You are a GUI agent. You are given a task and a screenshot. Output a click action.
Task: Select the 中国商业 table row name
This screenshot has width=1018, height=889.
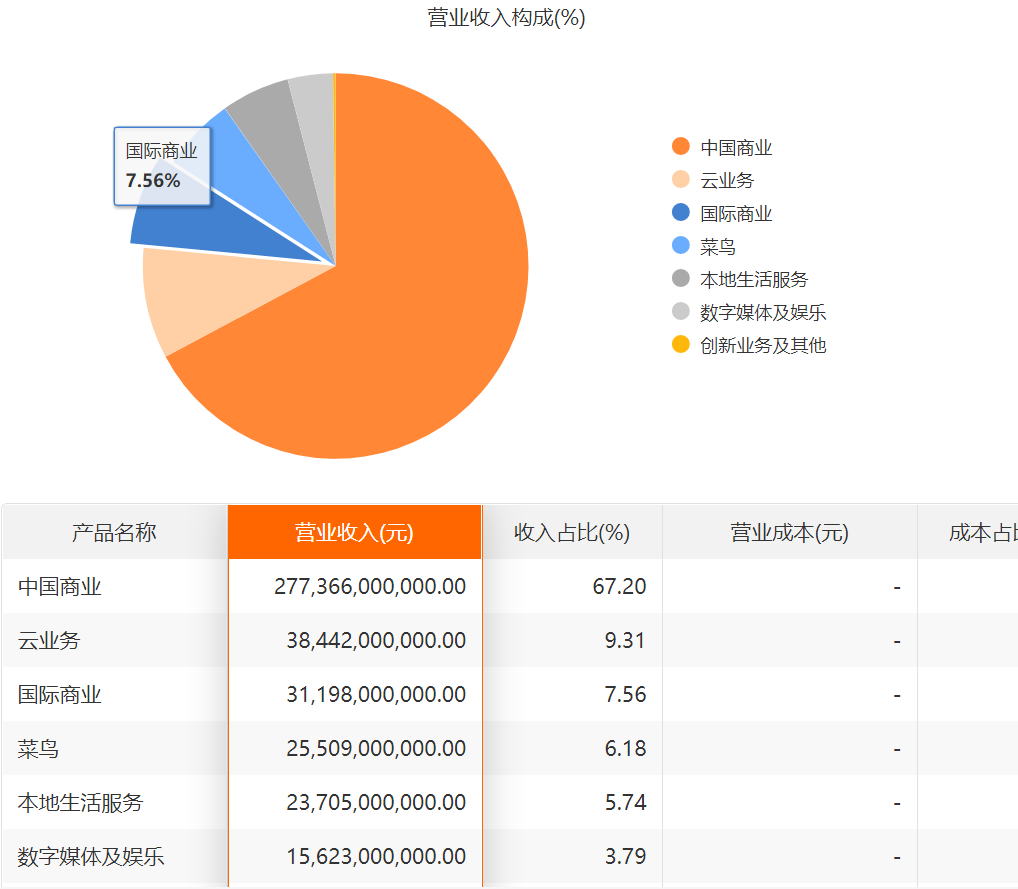click(60, 587)
